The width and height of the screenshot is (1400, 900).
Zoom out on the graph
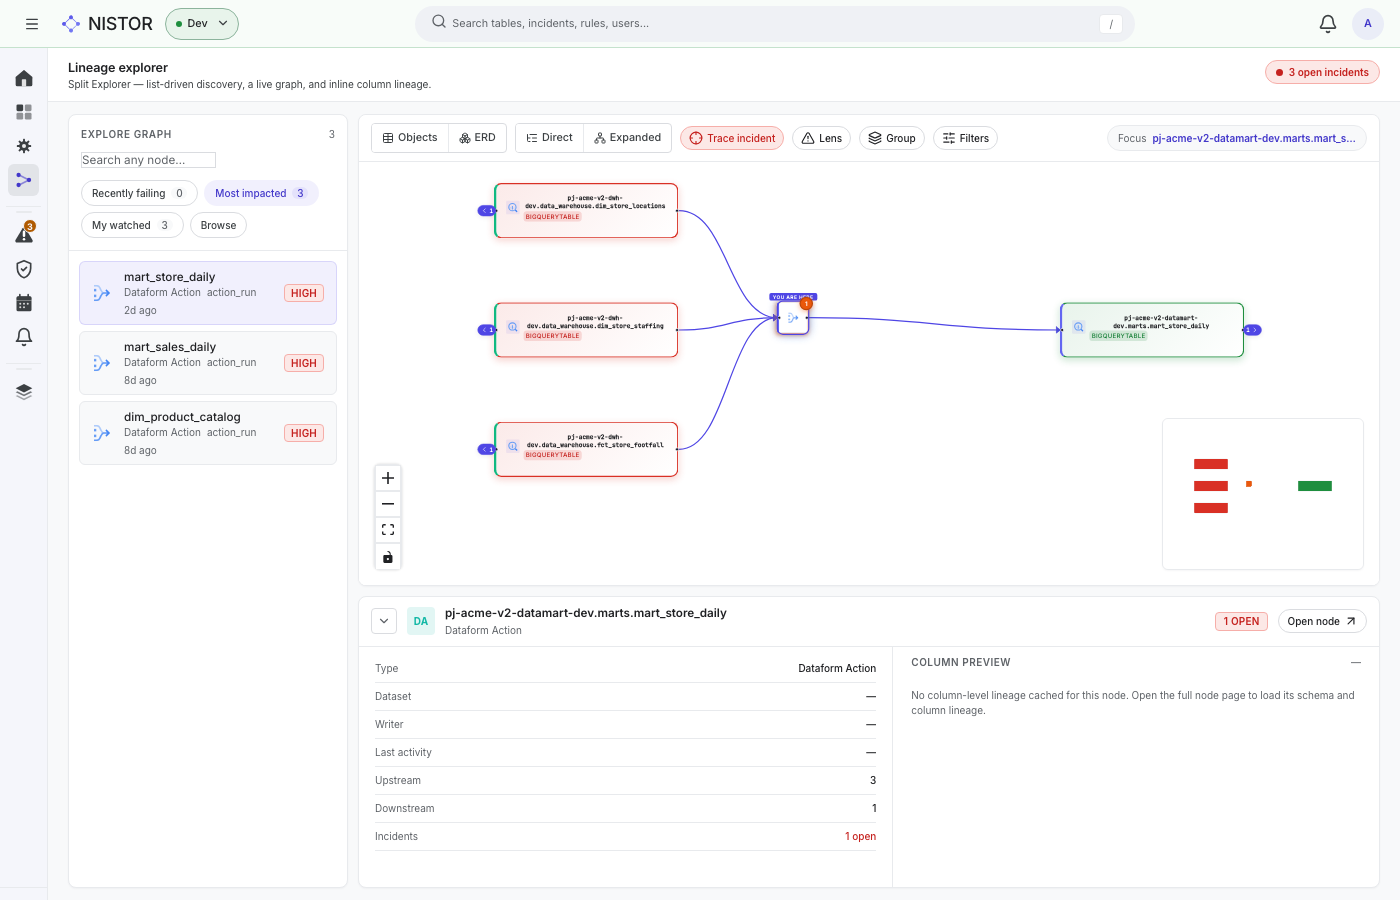coord(388,504)
